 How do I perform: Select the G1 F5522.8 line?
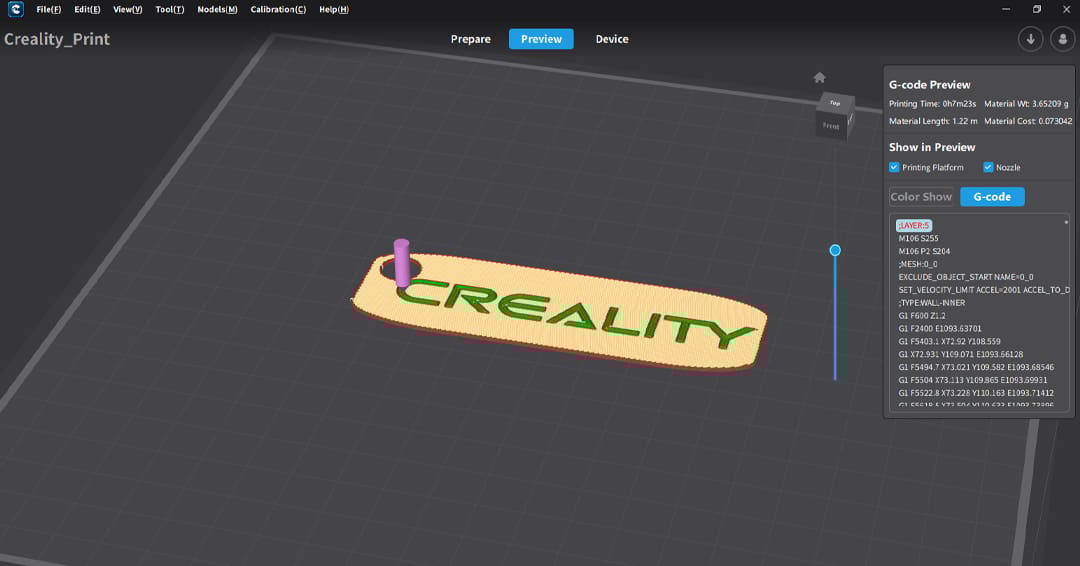tap(976, 393)
